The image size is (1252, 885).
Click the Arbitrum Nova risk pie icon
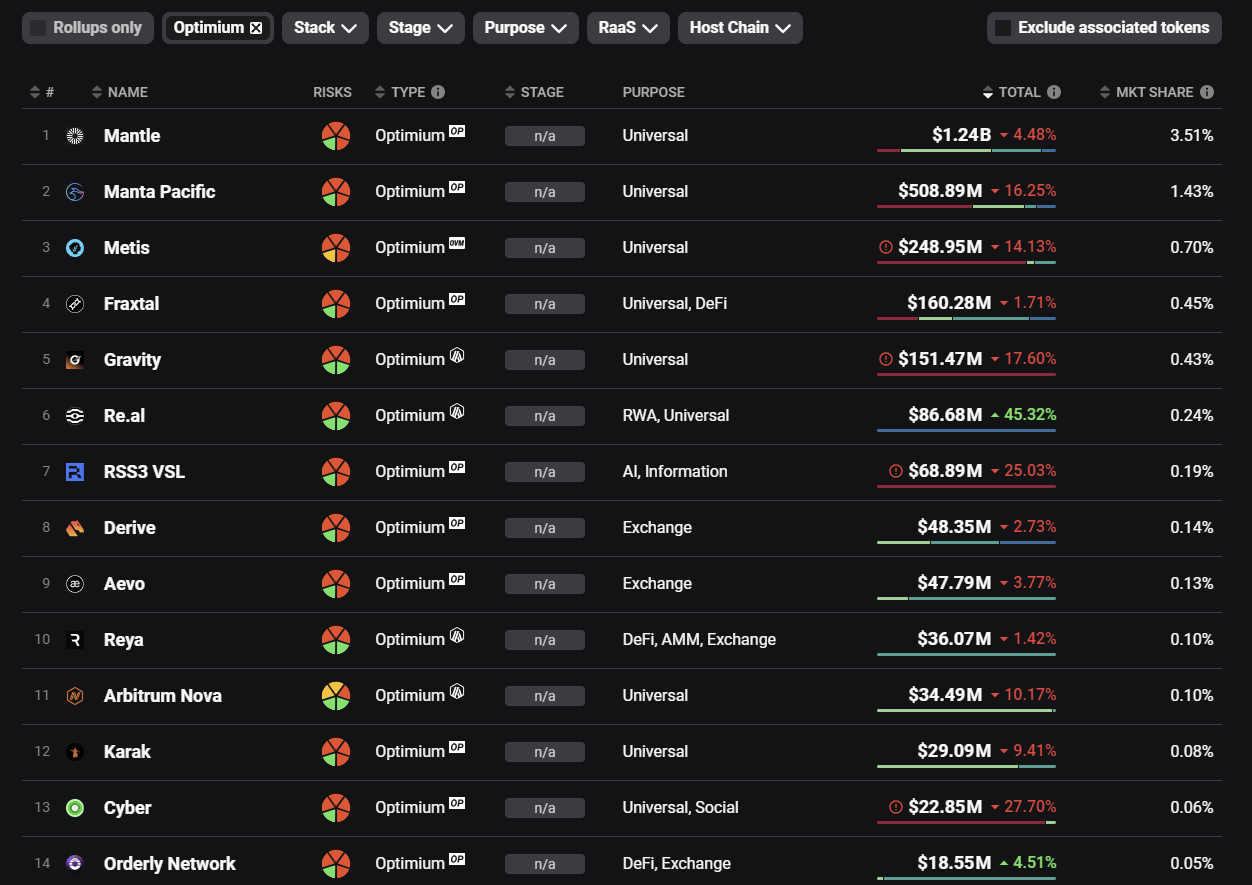point(335,696)
